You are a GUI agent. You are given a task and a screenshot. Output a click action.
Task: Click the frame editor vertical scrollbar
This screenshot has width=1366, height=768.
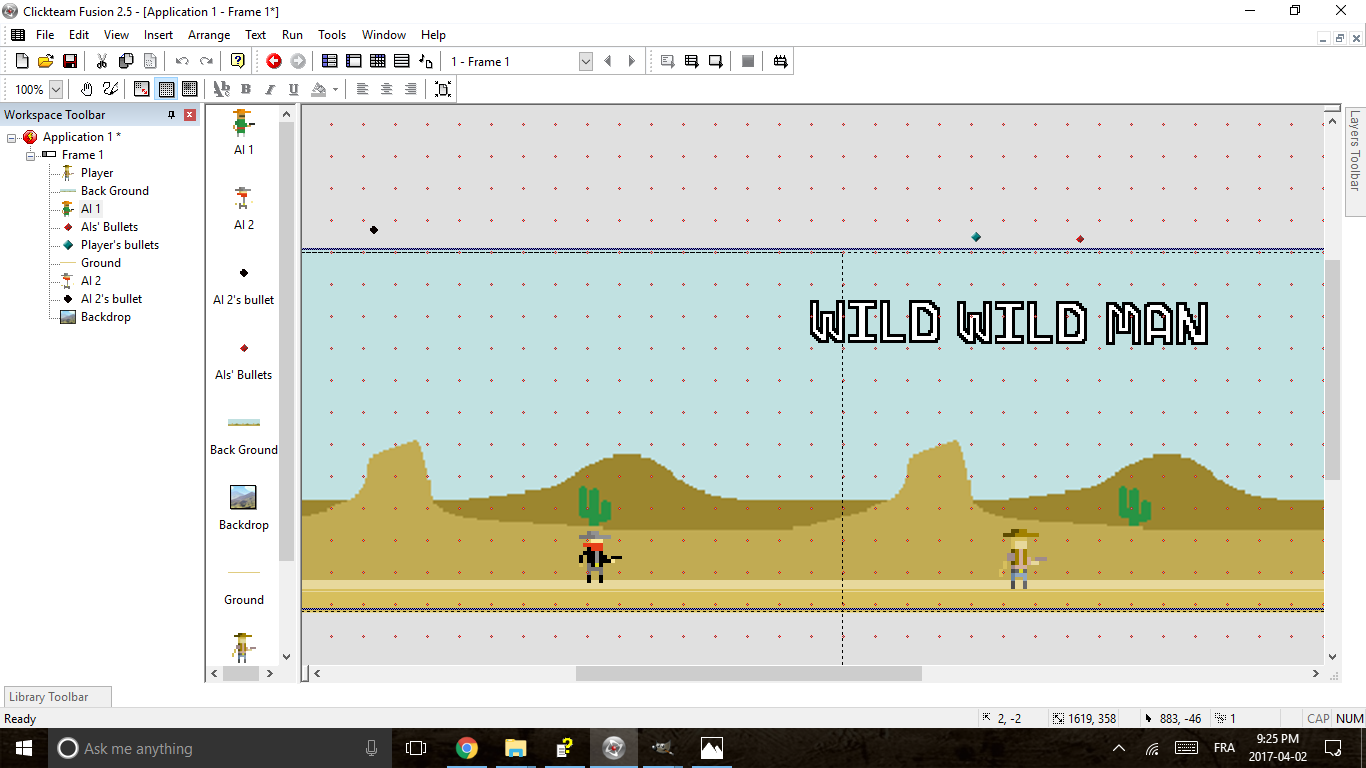(1331, 370)
